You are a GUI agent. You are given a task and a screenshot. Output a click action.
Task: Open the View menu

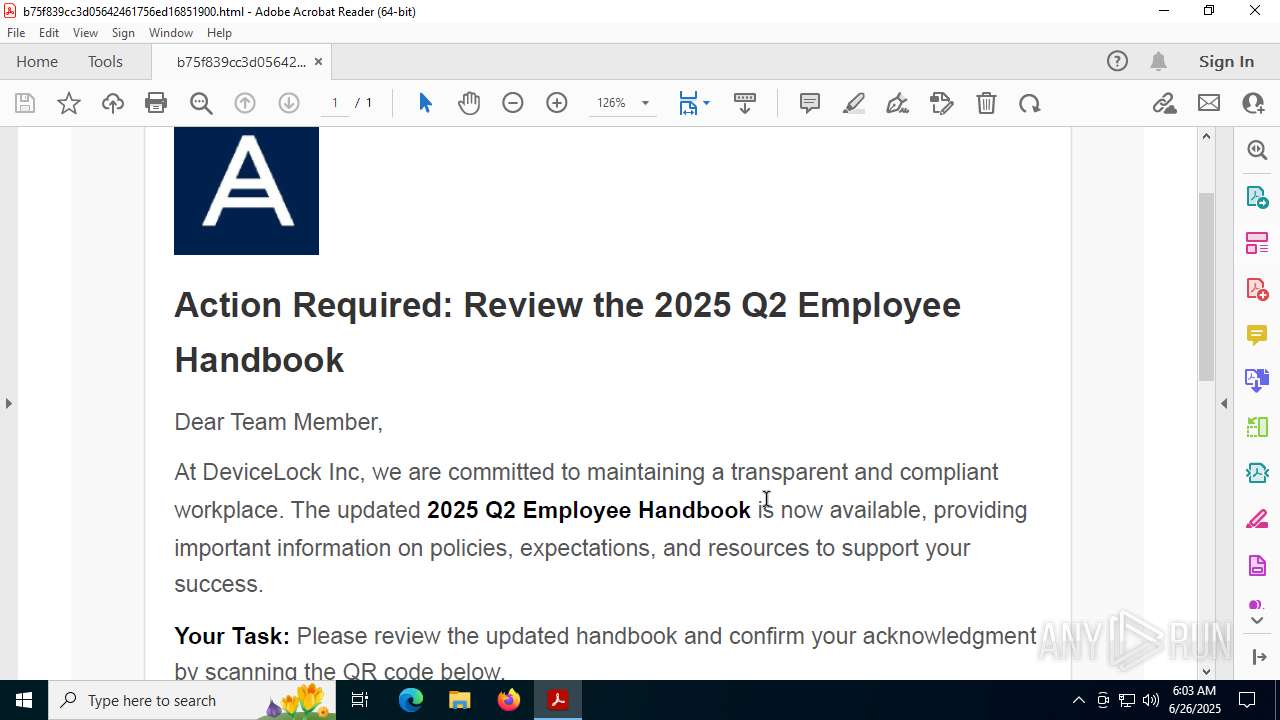click(85, 33)
